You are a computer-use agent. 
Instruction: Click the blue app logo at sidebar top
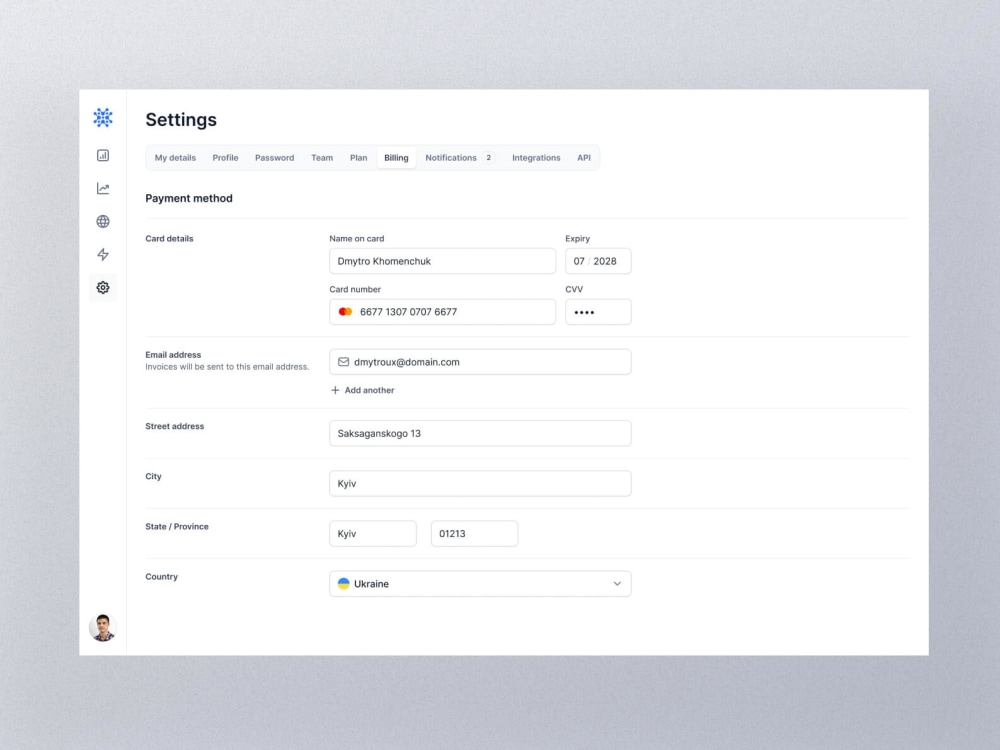(x=102, y=117)
